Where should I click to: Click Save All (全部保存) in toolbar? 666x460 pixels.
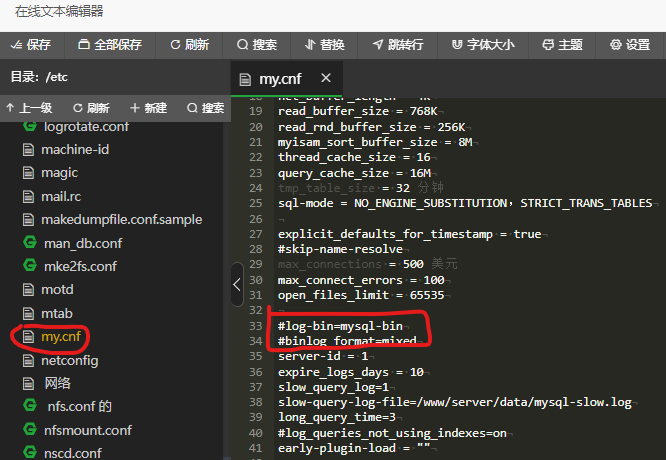[108, 45]
